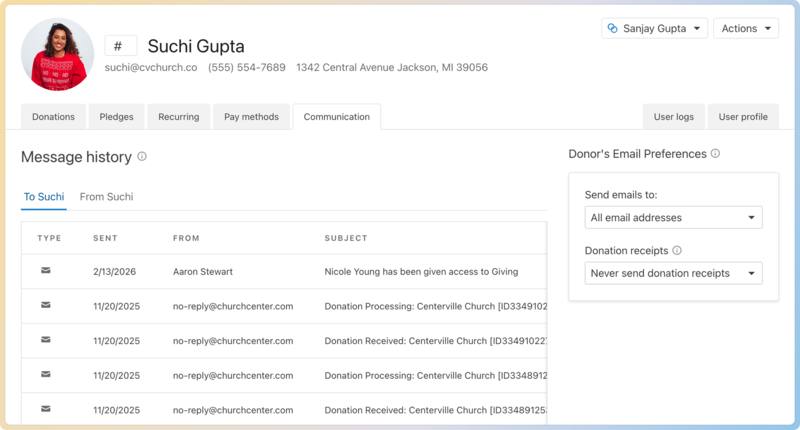Click the phone number (555) 554-7689
Screen dimensions: 800x430
247,67
